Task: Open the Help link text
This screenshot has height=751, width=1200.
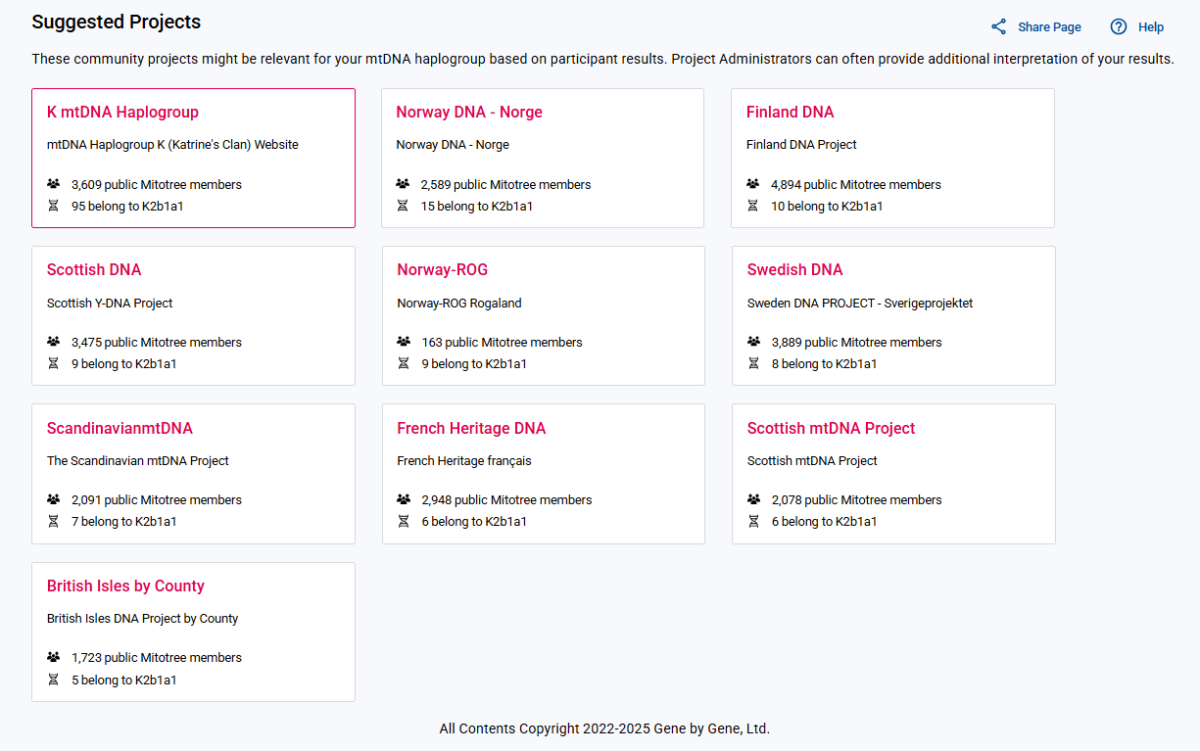Action: [1151, 27]
